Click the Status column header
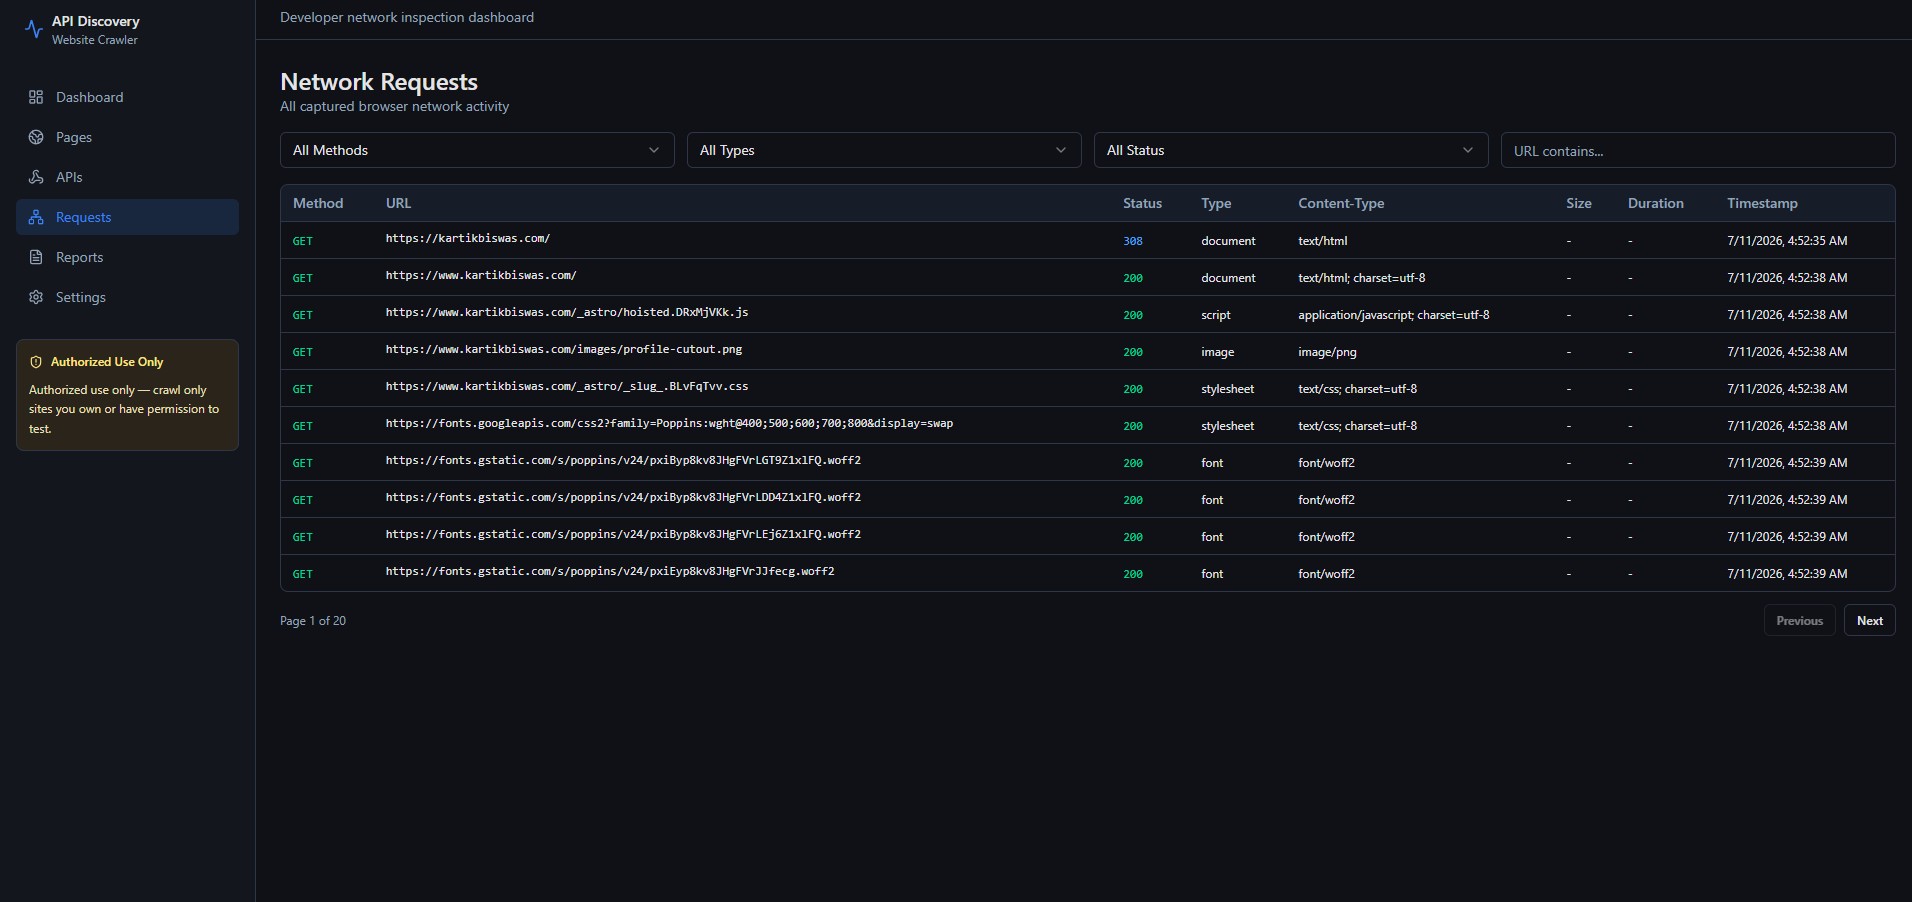 tap(1142, 203)
